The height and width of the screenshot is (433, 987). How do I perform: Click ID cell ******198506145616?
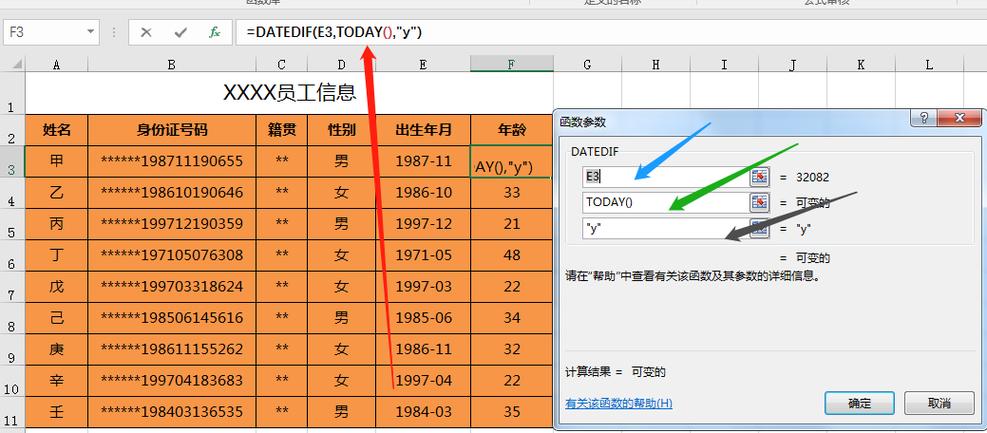[x=172, y=318]
